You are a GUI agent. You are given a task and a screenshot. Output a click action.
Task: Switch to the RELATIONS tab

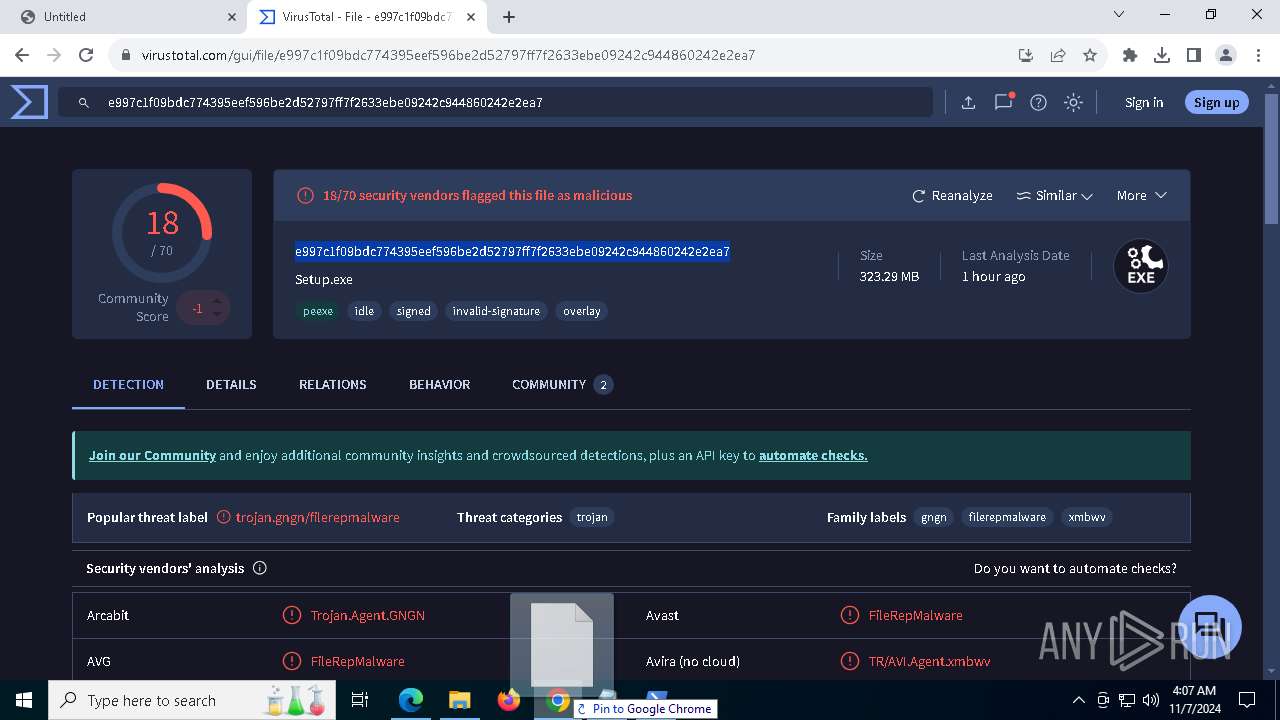332,384
